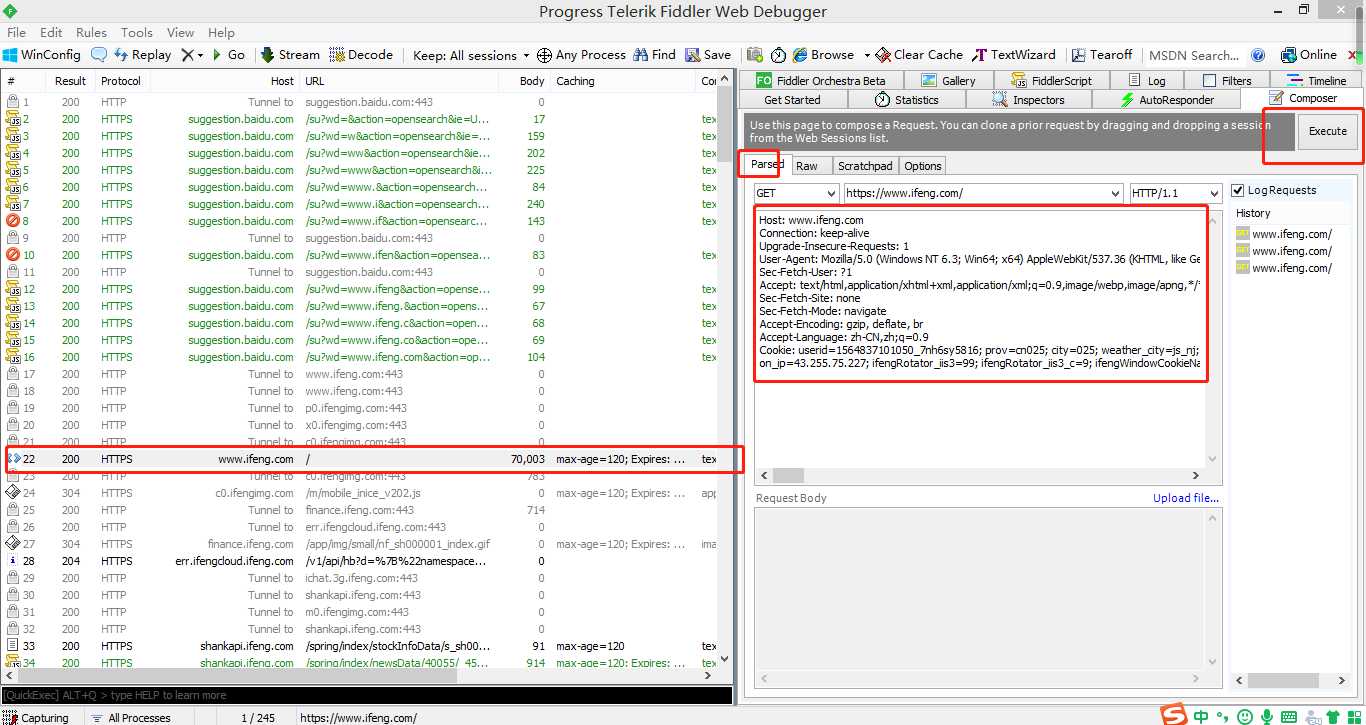Click the Sogou smiley emoji icon
1366x725 pixels.
click(1245, 717)
